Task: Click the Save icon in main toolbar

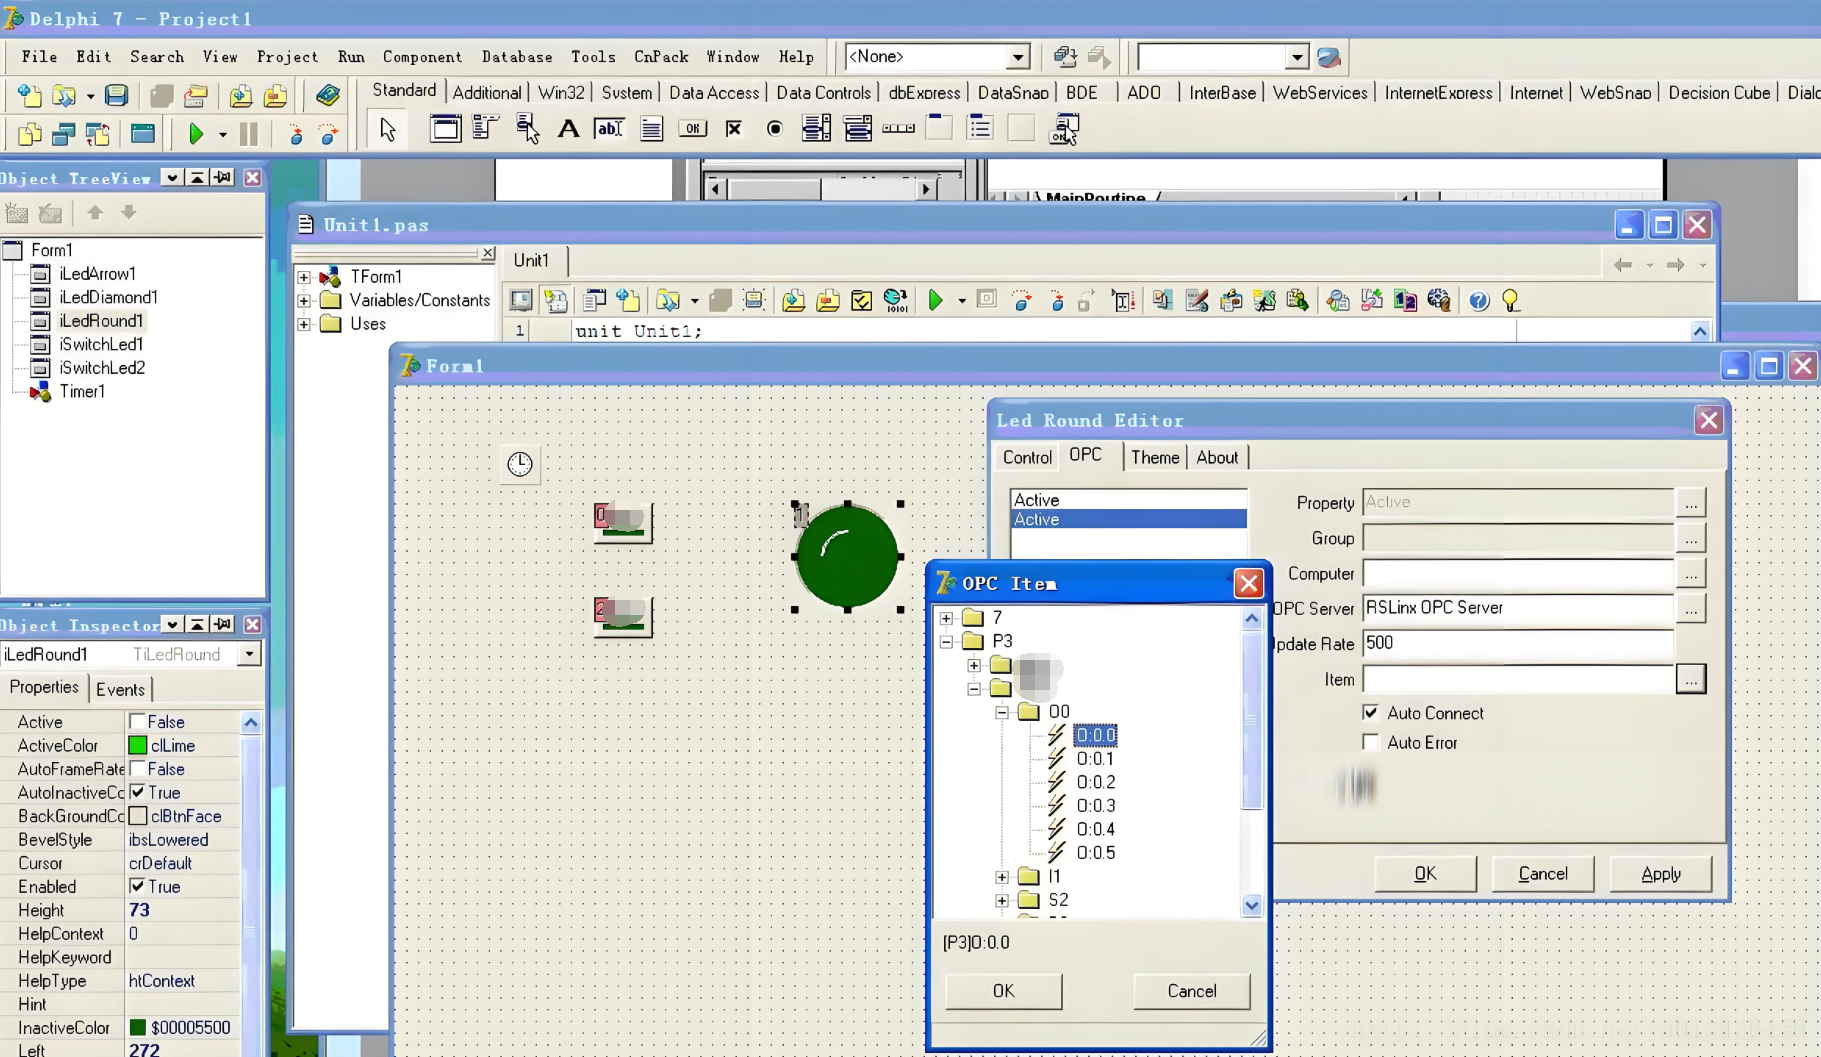Action: (116, 95)
